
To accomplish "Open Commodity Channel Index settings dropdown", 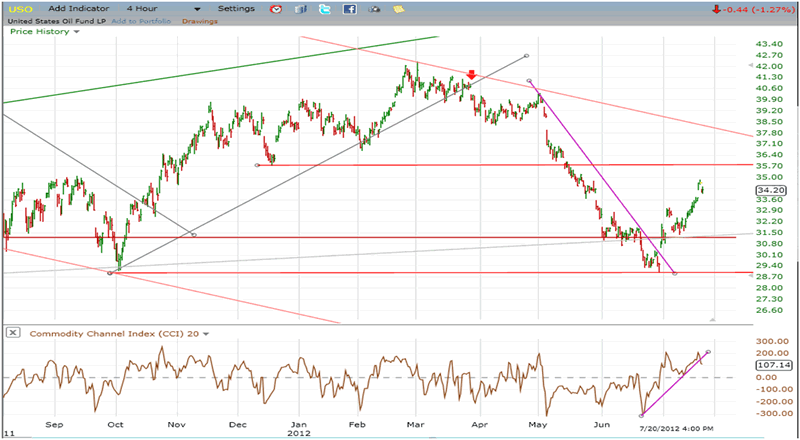I will [x=206, y=333].
